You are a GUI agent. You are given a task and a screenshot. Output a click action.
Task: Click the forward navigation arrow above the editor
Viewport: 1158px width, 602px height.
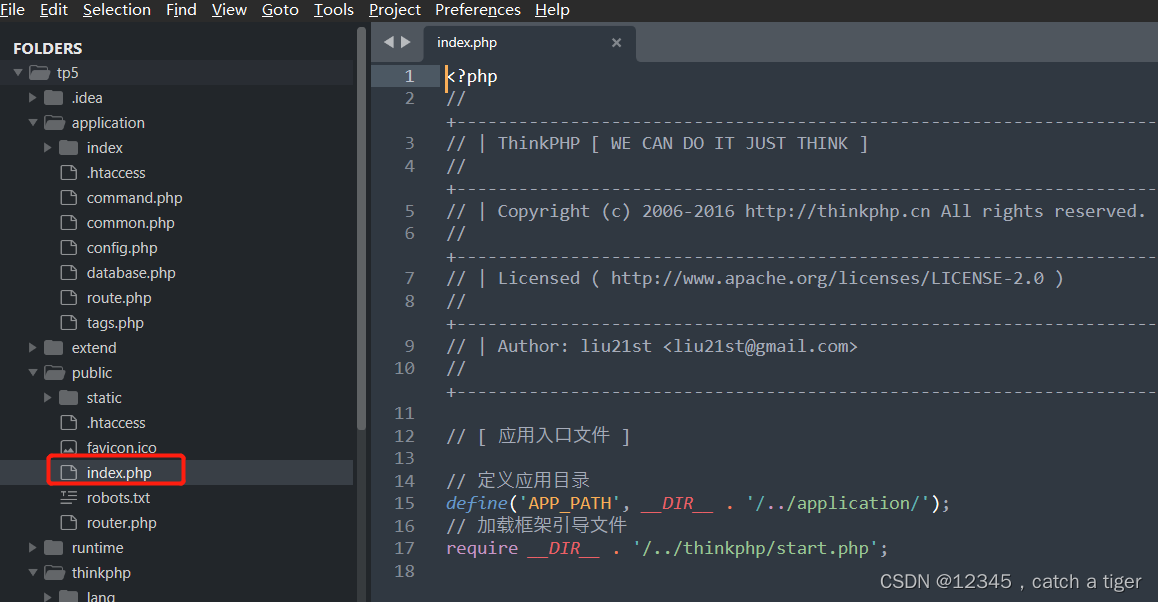tap(406, 42)
